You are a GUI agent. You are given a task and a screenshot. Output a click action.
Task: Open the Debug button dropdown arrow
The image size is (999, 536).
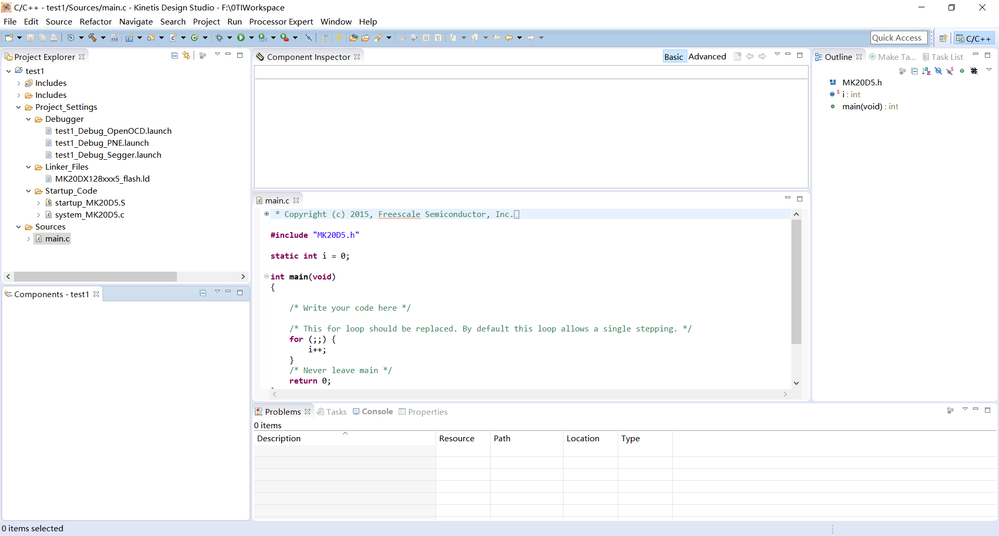pos(229,38)
